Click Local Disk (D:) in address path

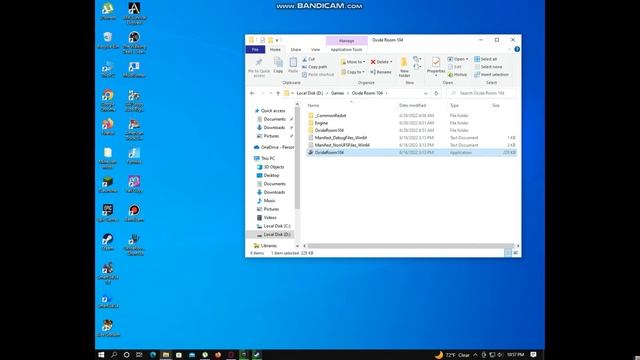[x=309, y=93]
